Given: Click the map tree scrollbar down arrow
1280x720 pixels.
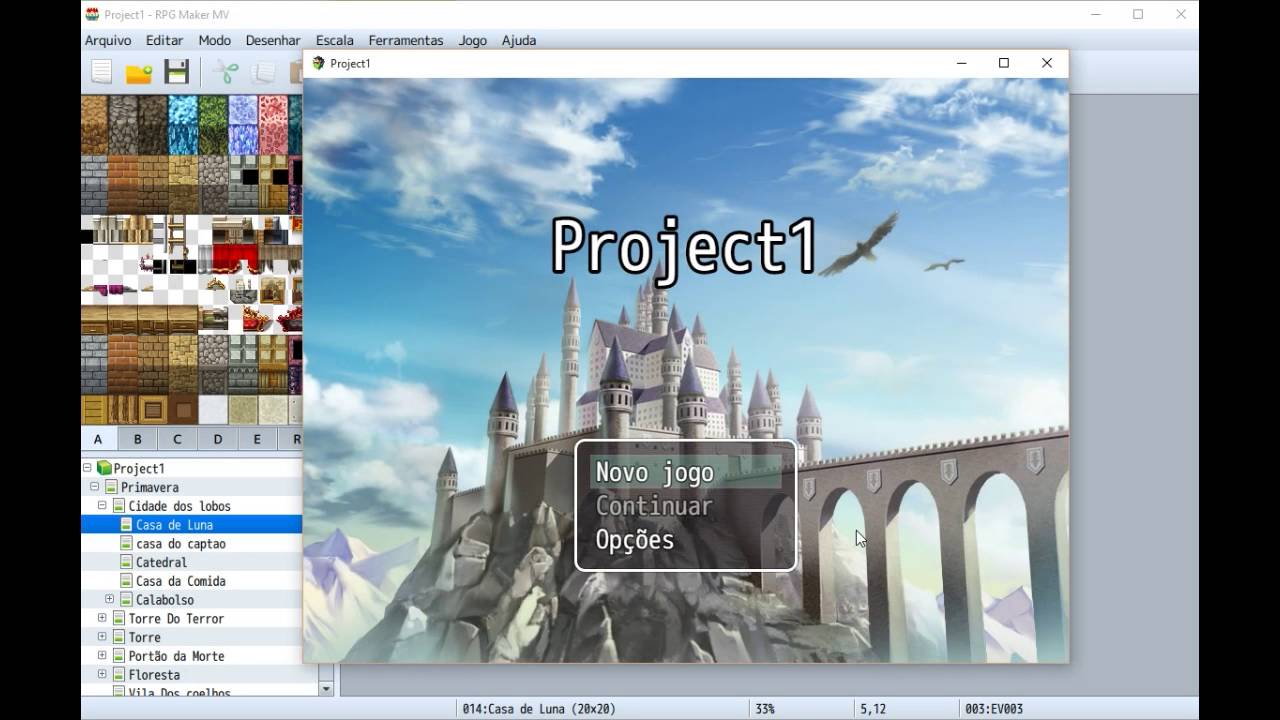Looking at the screenshot, I should point(326,689).
